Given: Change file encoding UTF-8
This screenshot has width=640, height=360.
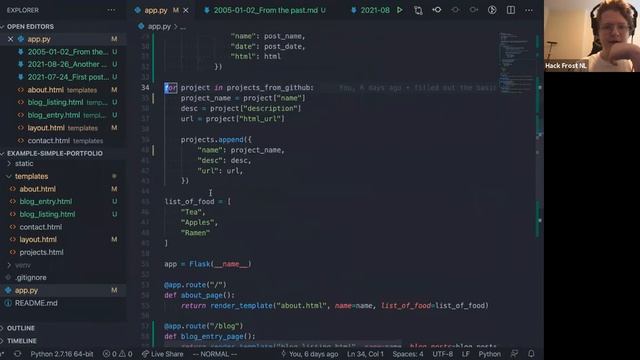Looking at the screenshot, I should click(442, 354).
